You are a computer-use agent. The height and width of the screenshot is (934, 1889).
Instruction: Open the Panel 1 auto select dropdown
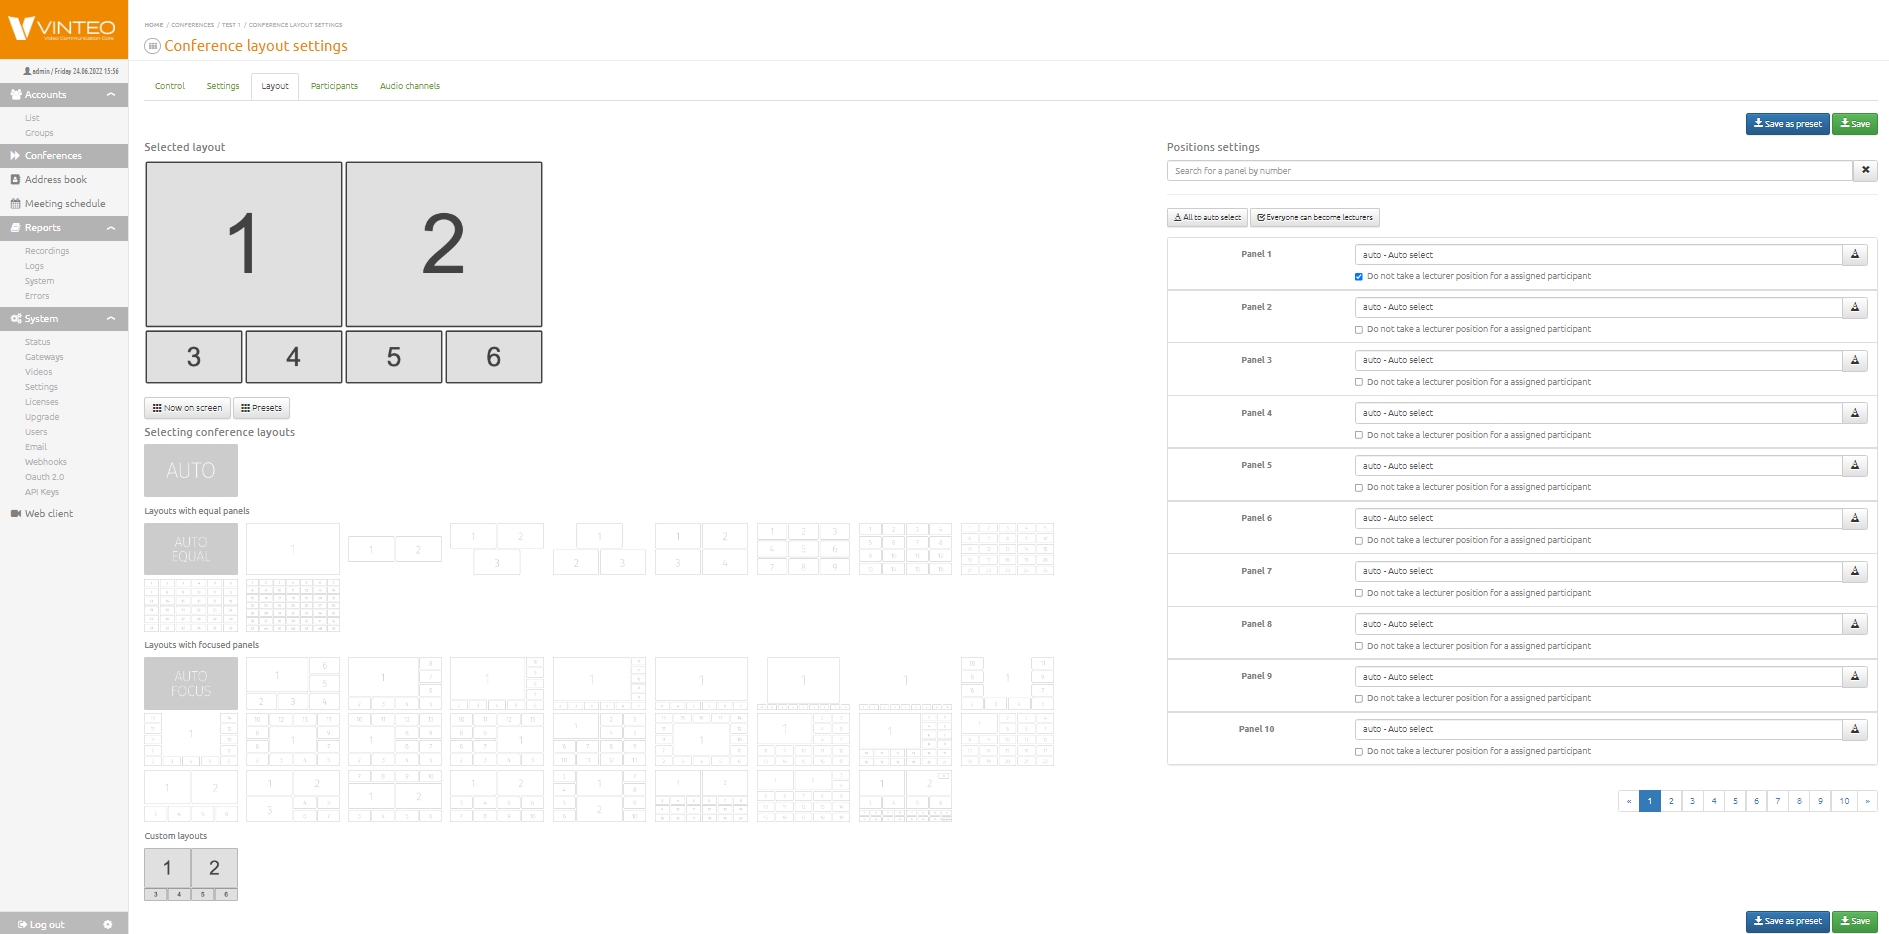tap(1598, 255)
